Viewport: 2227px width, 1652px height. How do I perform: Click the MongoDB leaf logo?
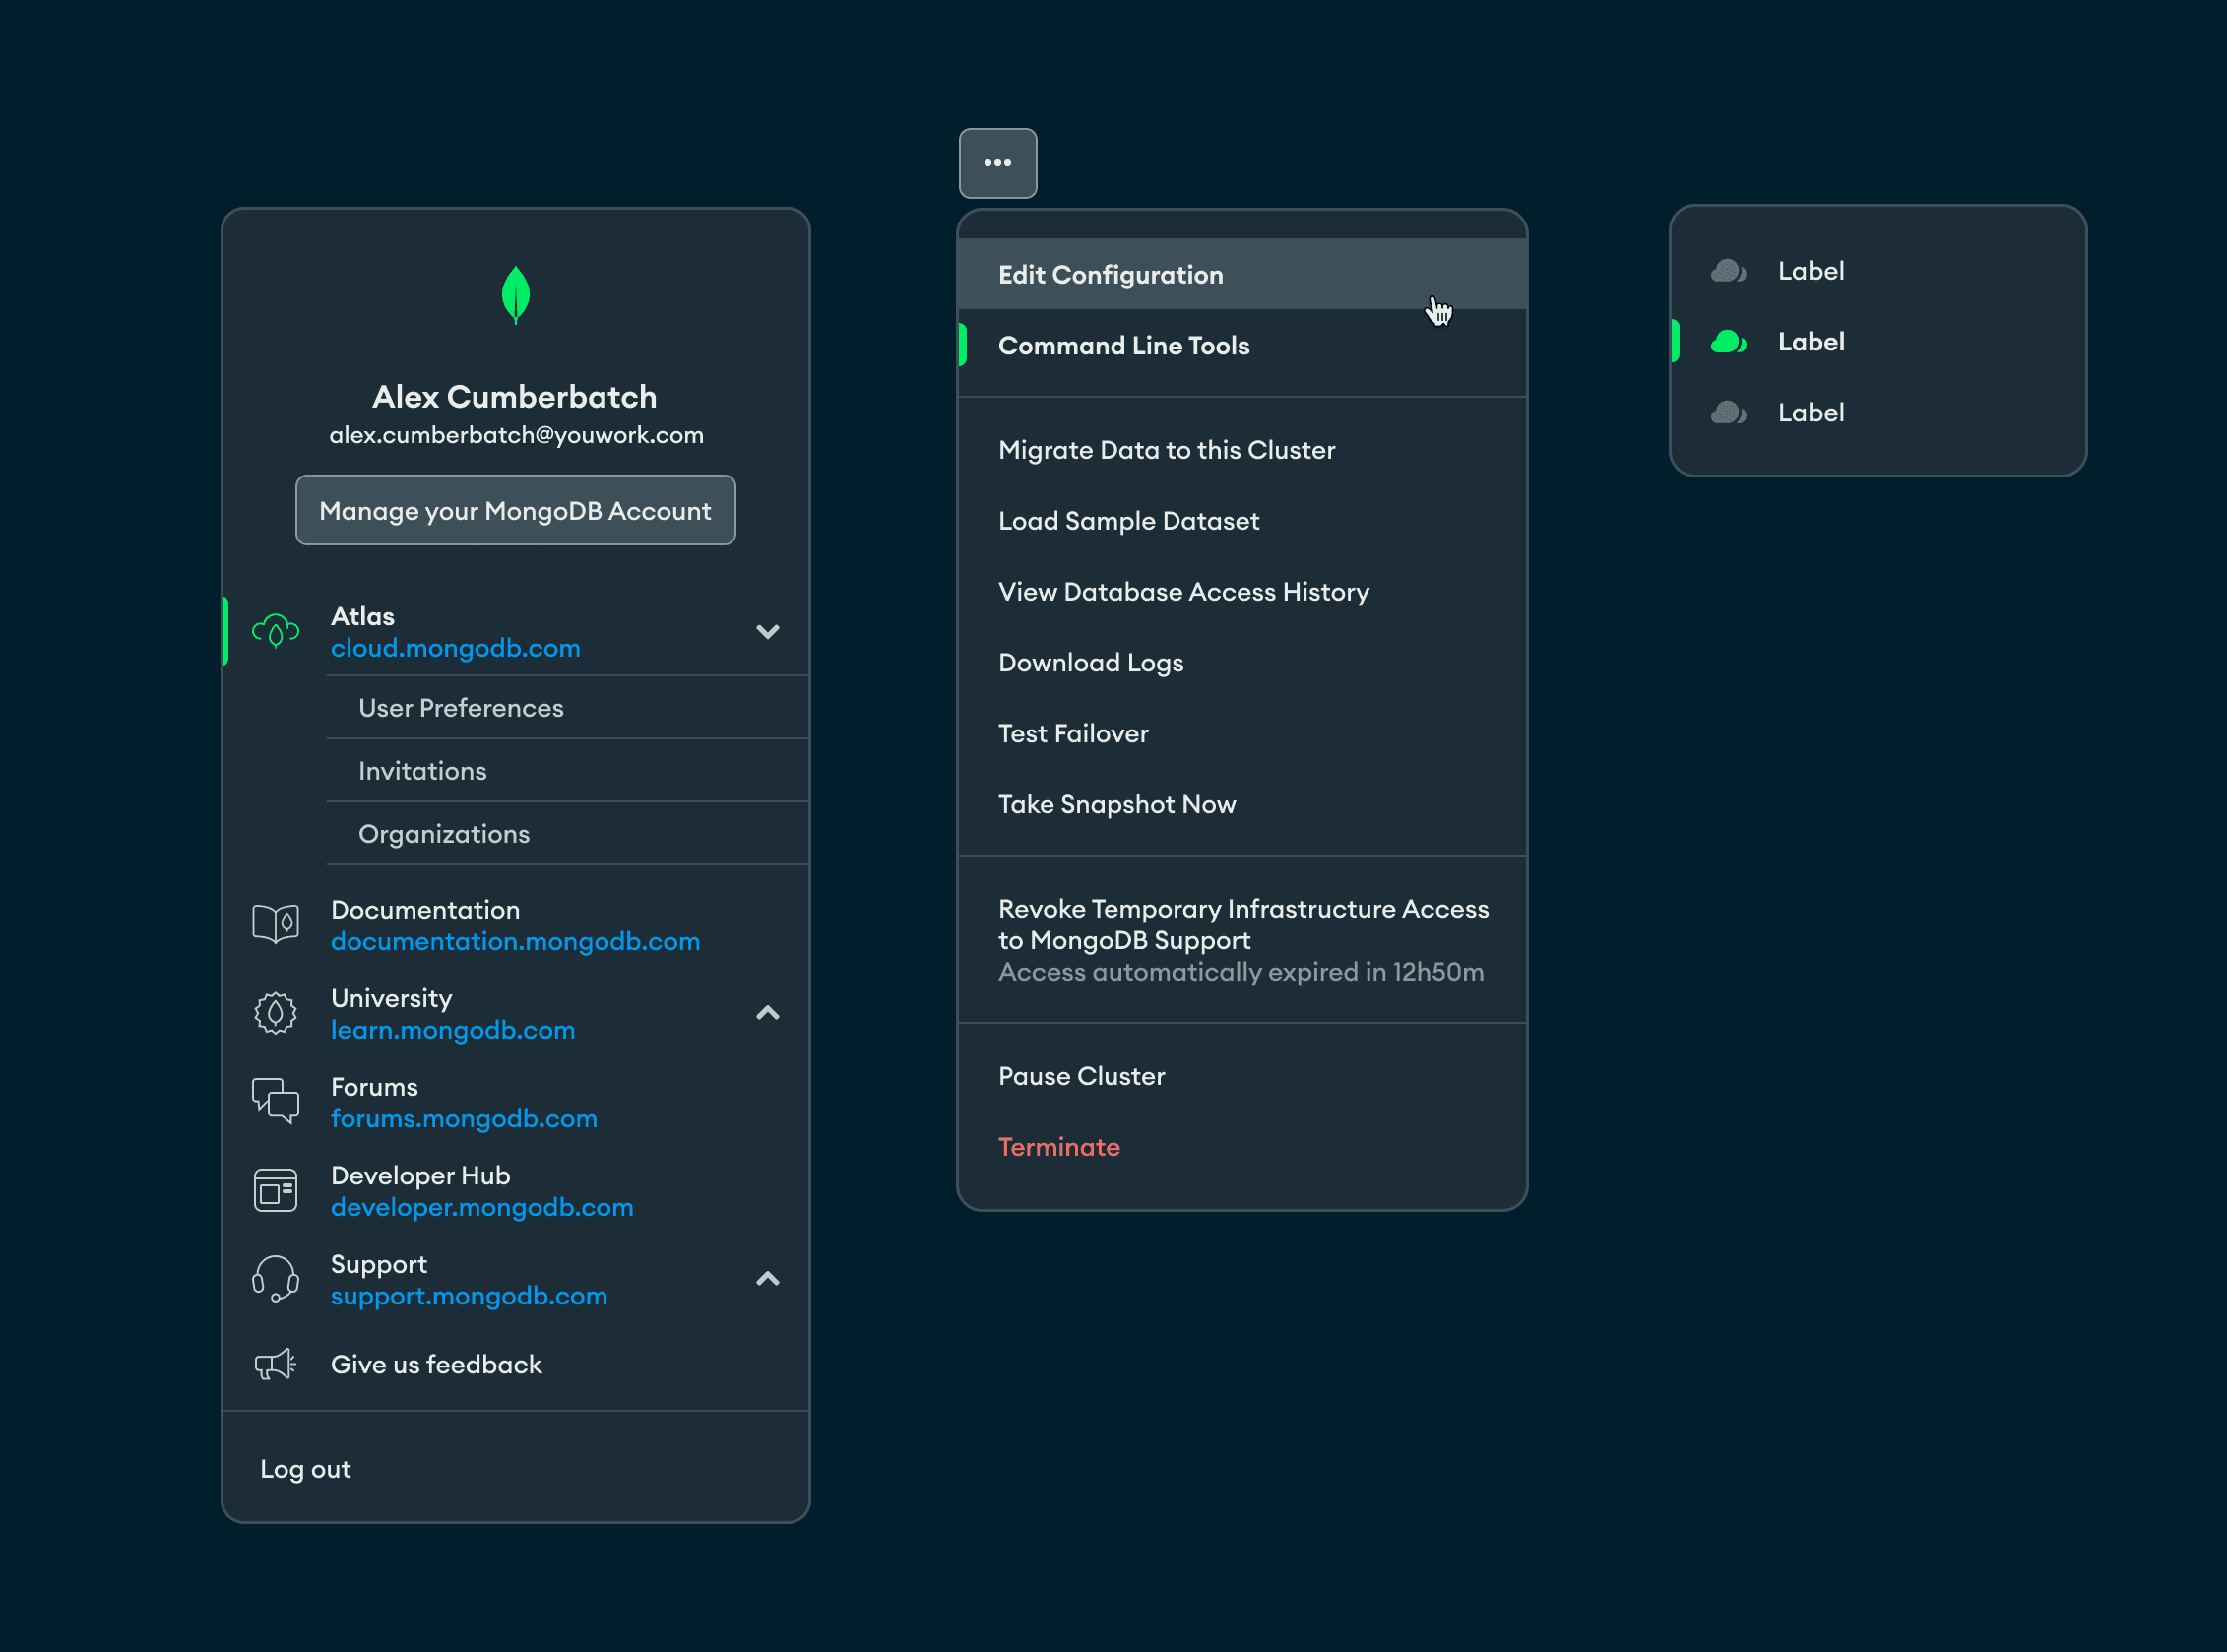[515, 296]
